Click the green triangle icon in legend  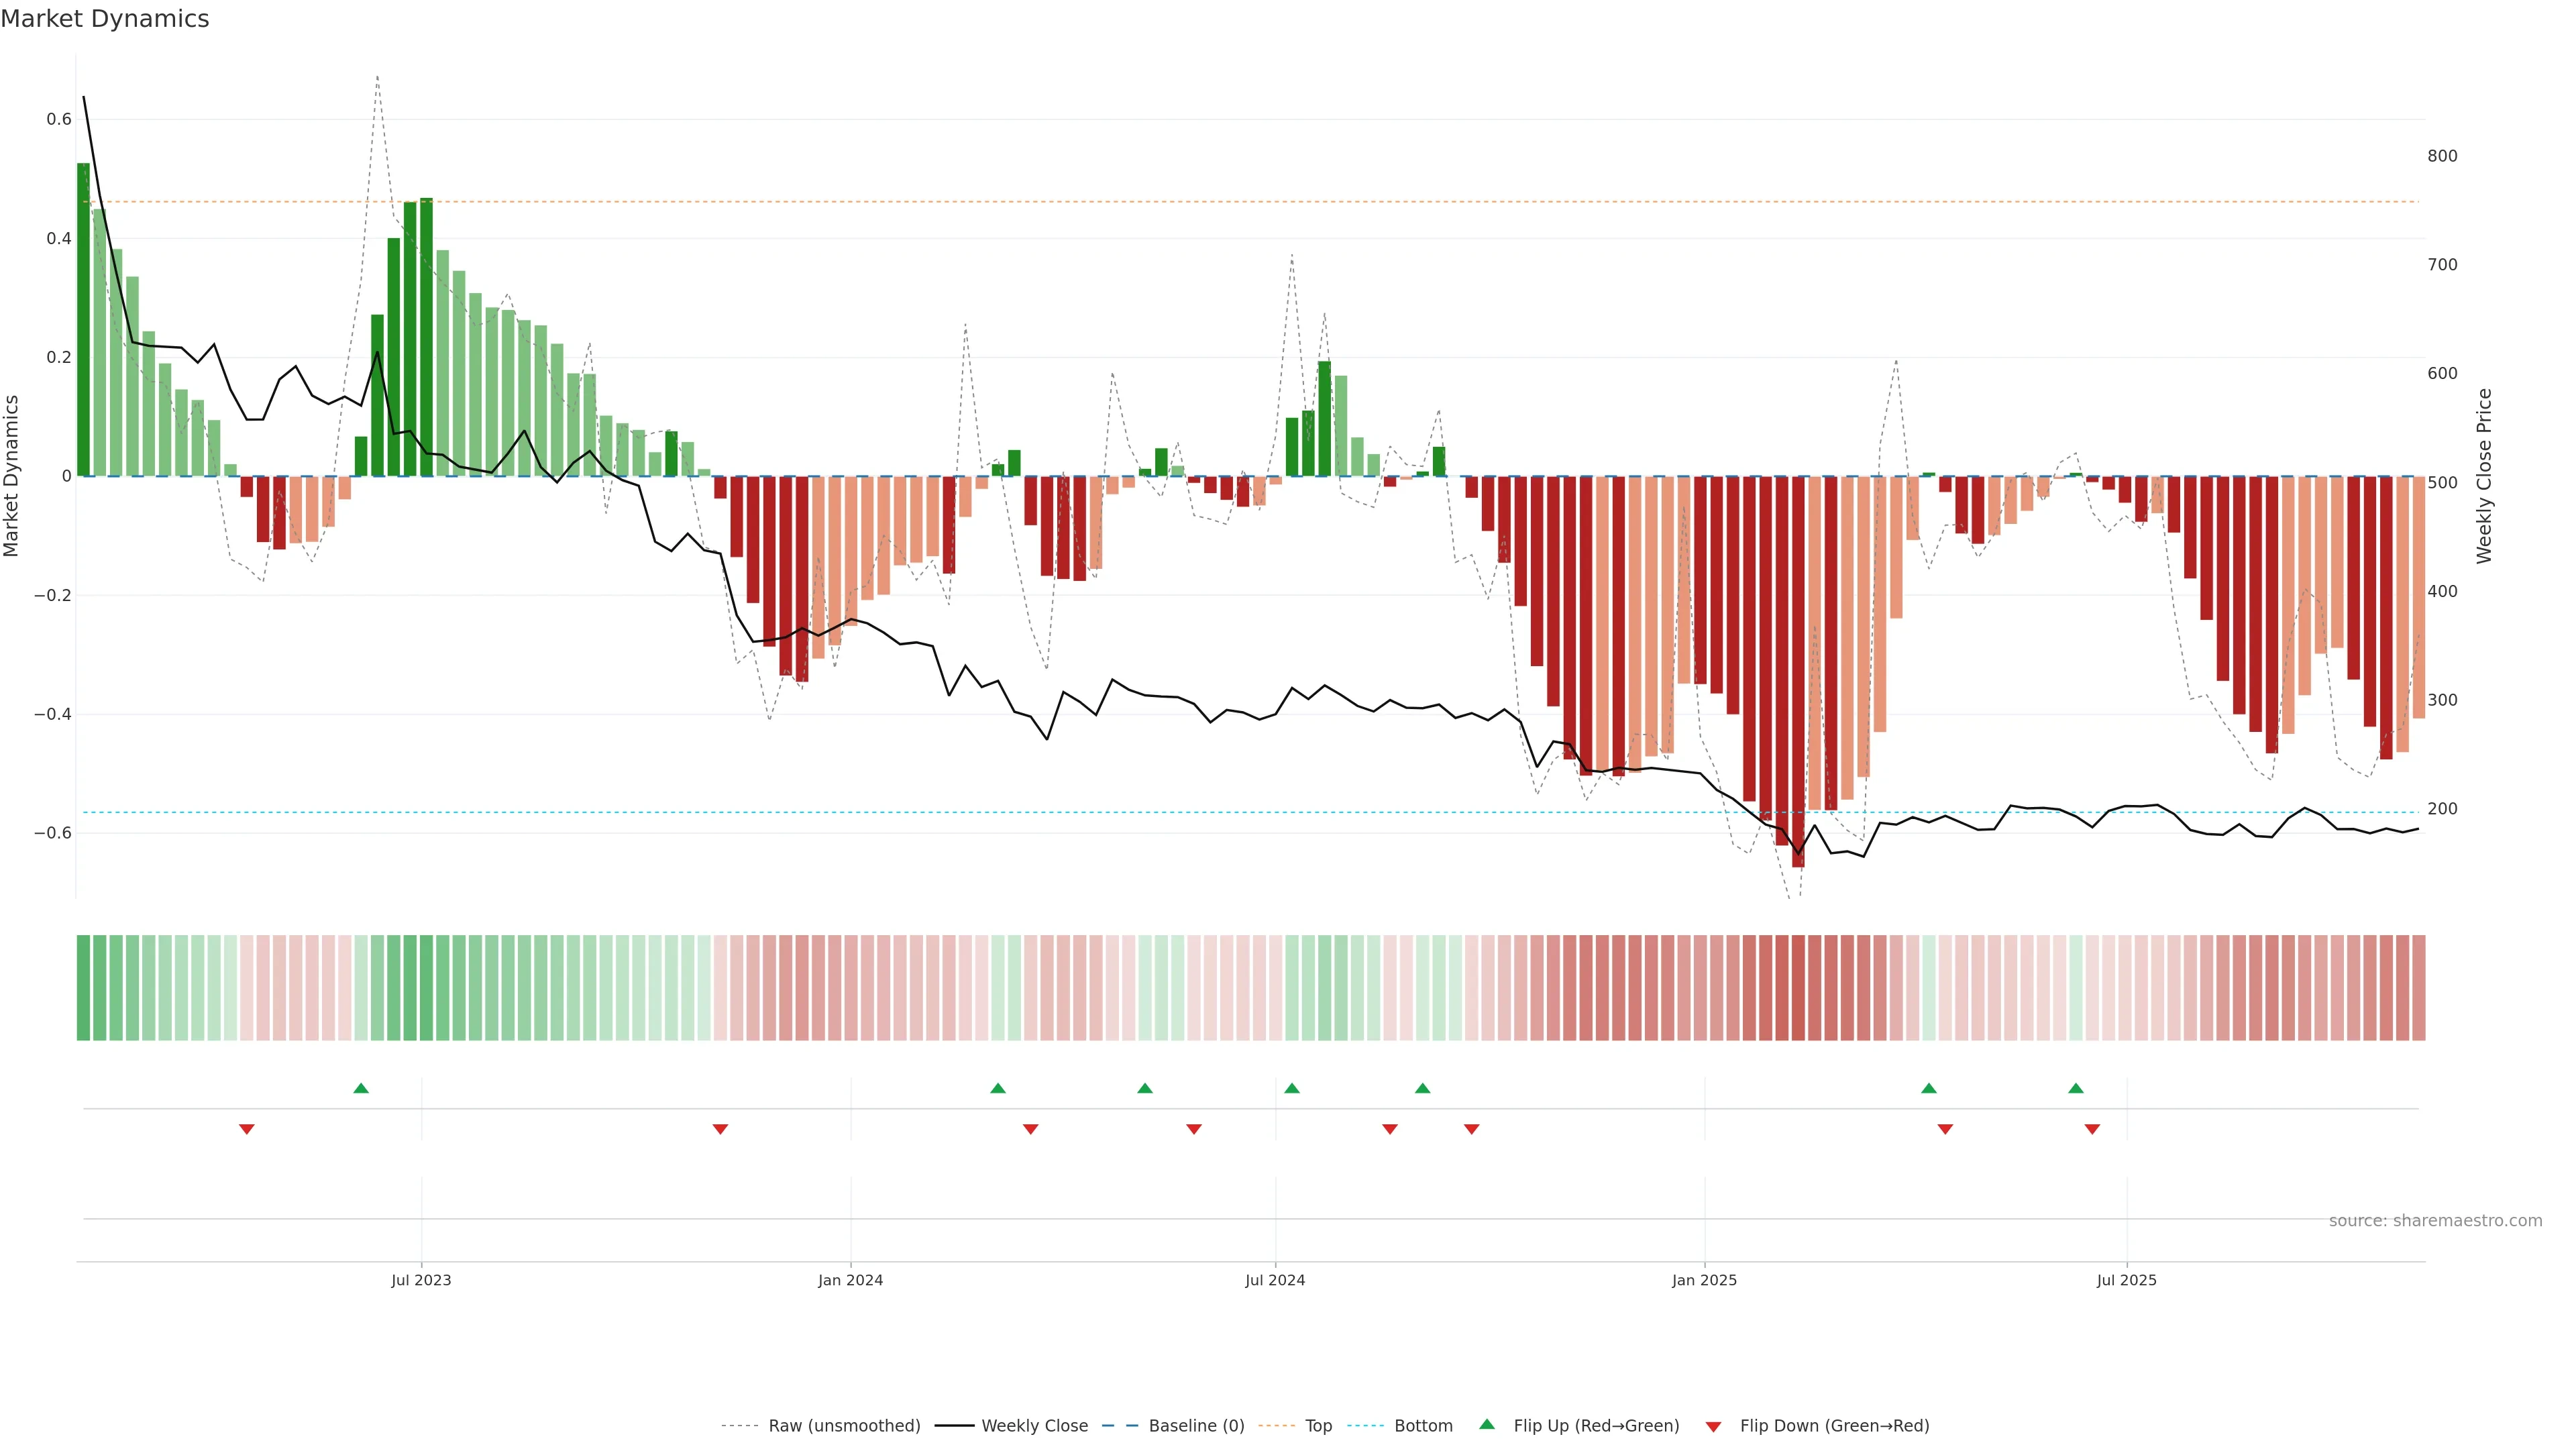coord(1487,1424)
